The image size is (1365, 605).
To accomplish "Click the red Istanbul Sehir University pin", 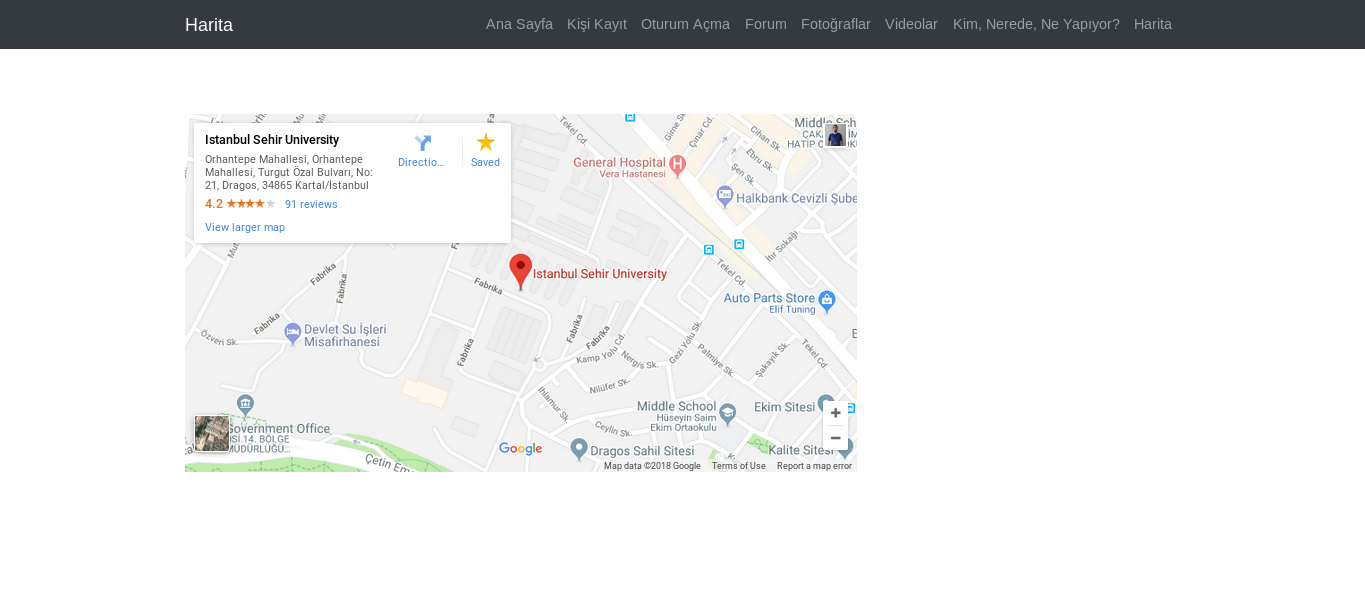I will (x=520, y=271).
